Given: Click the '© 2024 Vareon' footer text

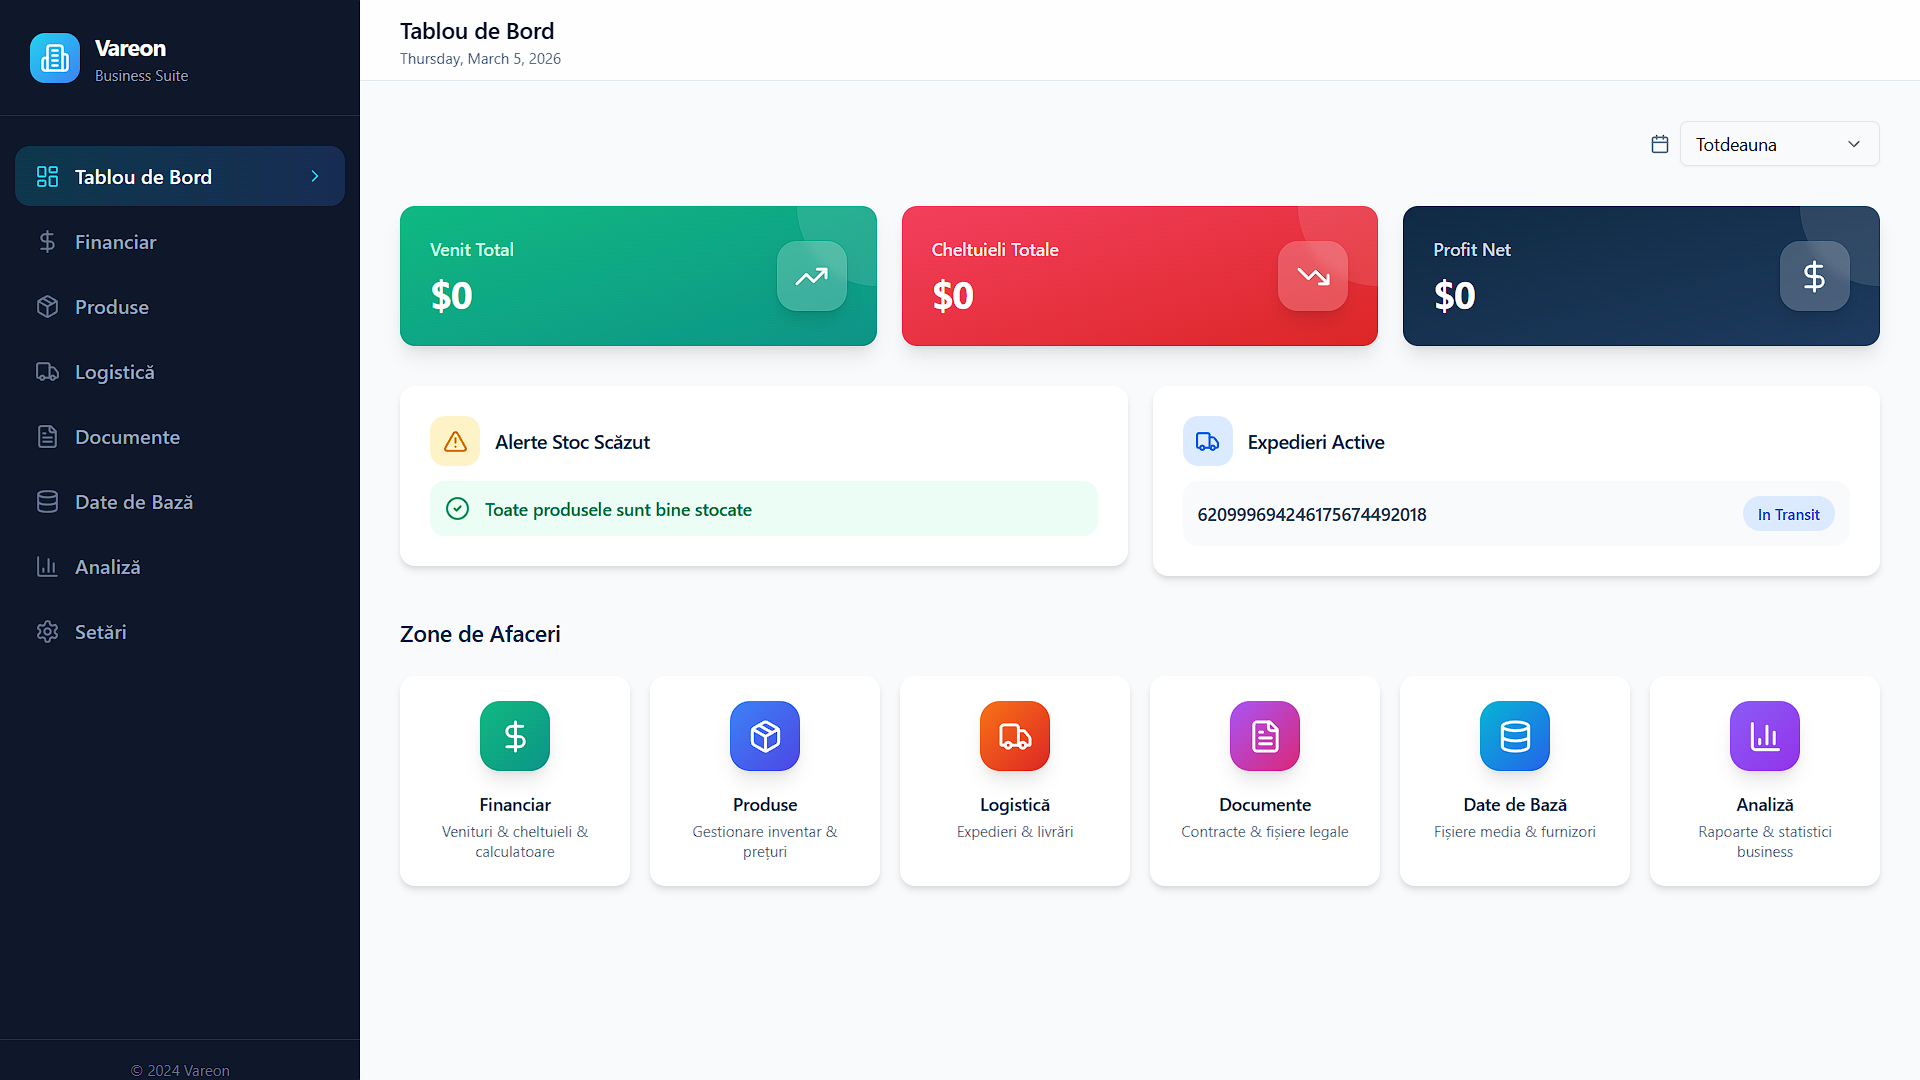Looking at the screenshot, I should [x=180, y=1070].
